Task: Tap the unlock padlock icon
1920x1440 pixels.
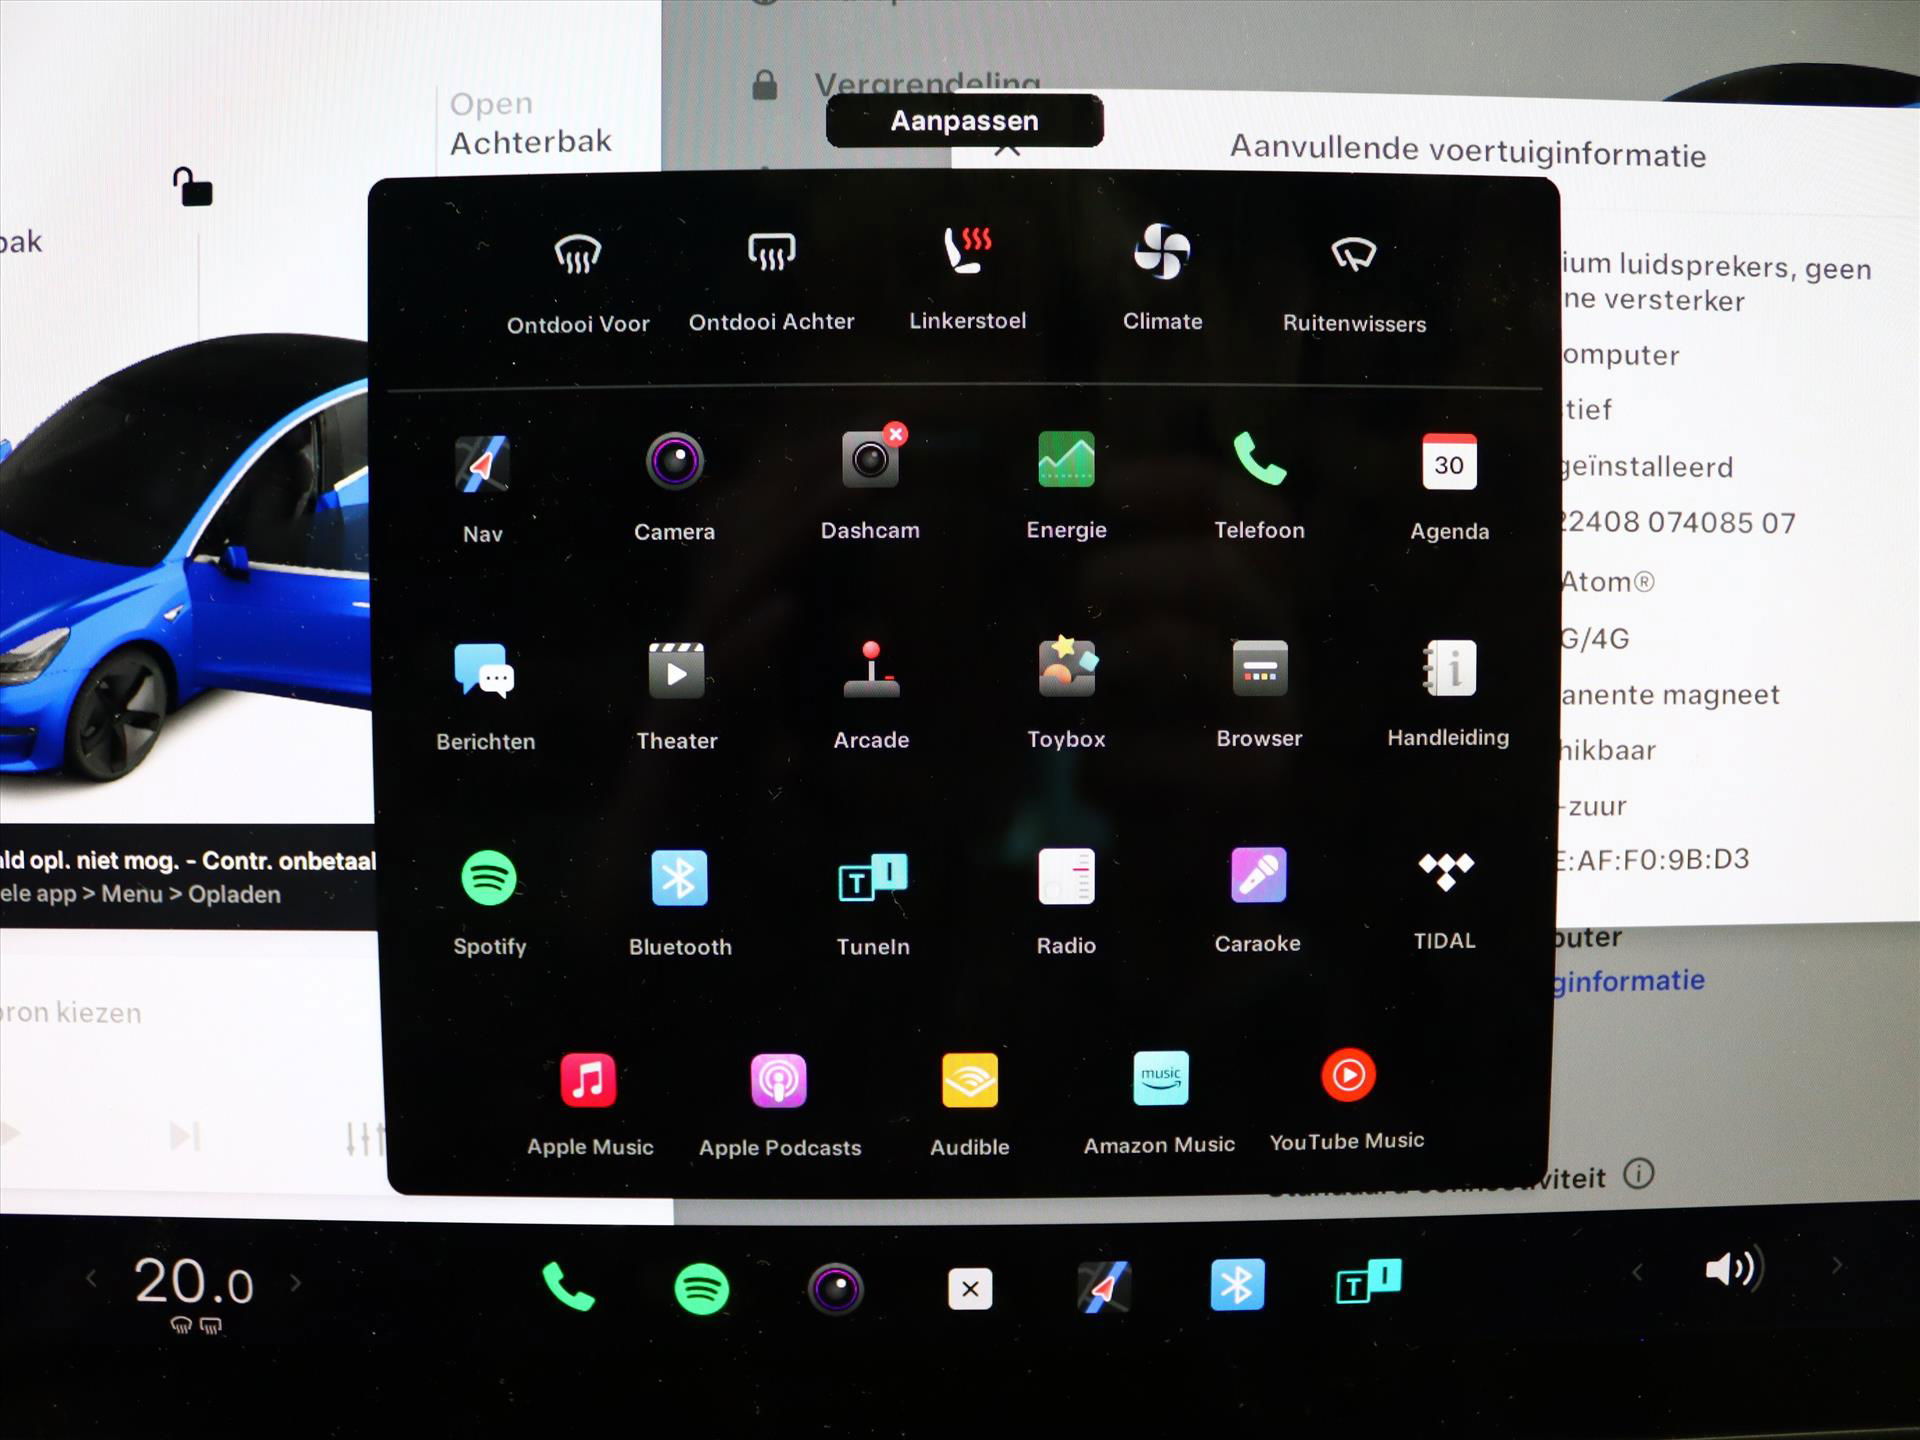Action: pyautogui.click(x=192, y=186)
